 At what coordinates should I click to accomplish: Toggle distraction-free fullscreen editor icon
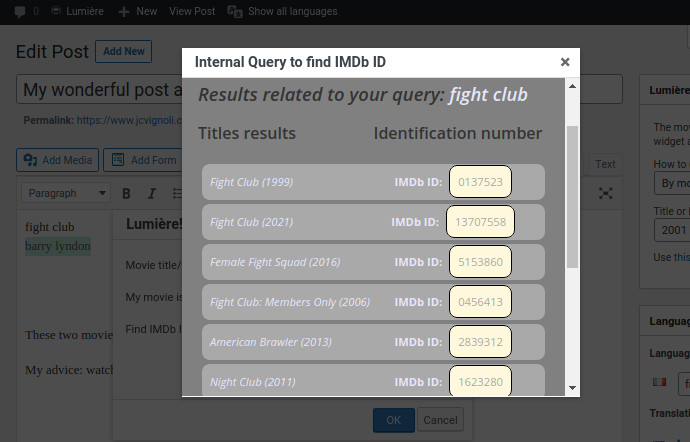[606, 193]
